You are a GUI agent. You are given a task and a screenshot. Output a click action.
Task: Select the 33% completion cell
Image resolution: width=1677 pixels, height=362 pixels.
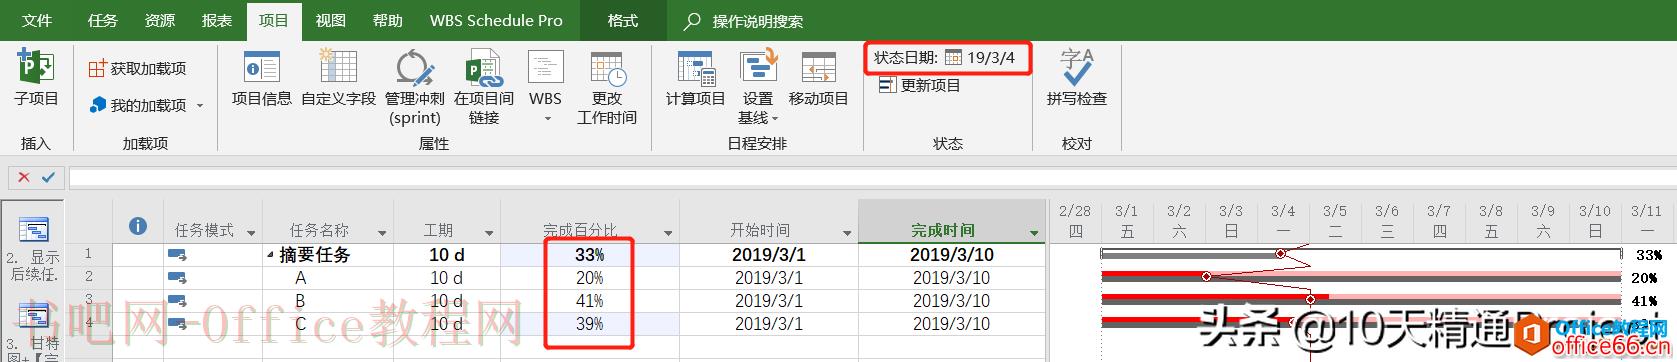589,255
